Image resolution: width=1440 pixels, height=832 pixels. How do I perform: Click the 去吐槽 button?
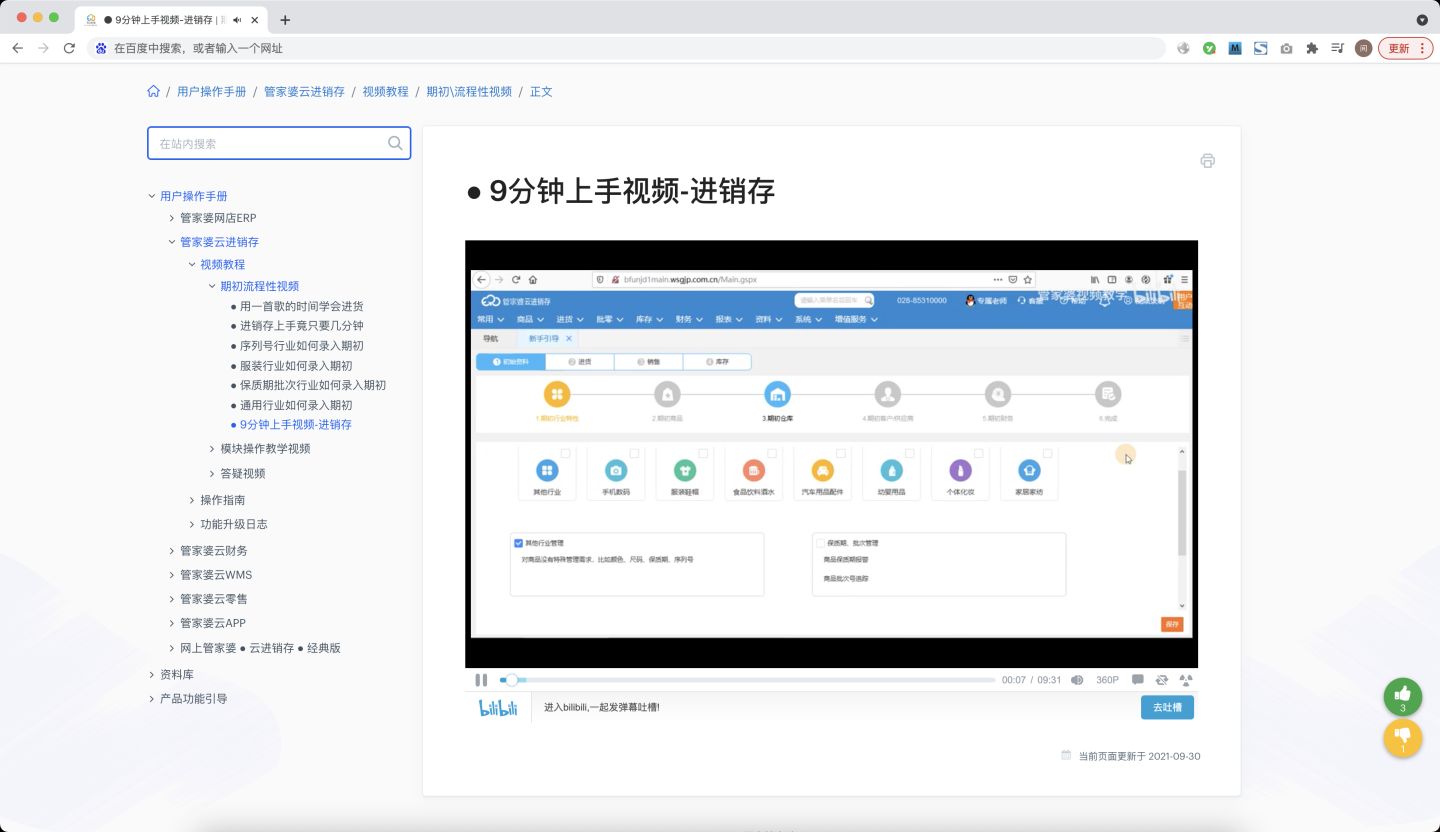pos(1167,708)
